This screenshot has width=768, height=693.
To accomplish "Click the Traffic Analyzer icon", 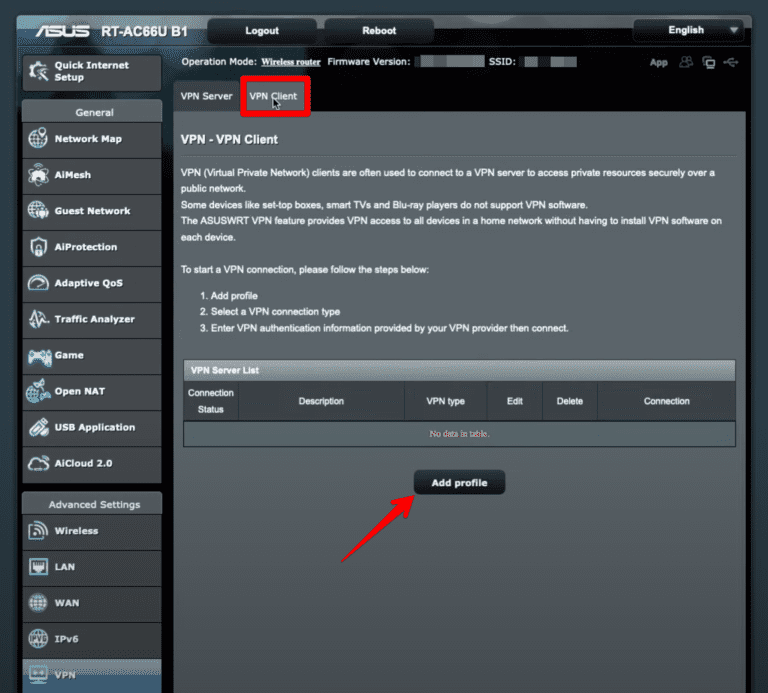I will [38, 319].
